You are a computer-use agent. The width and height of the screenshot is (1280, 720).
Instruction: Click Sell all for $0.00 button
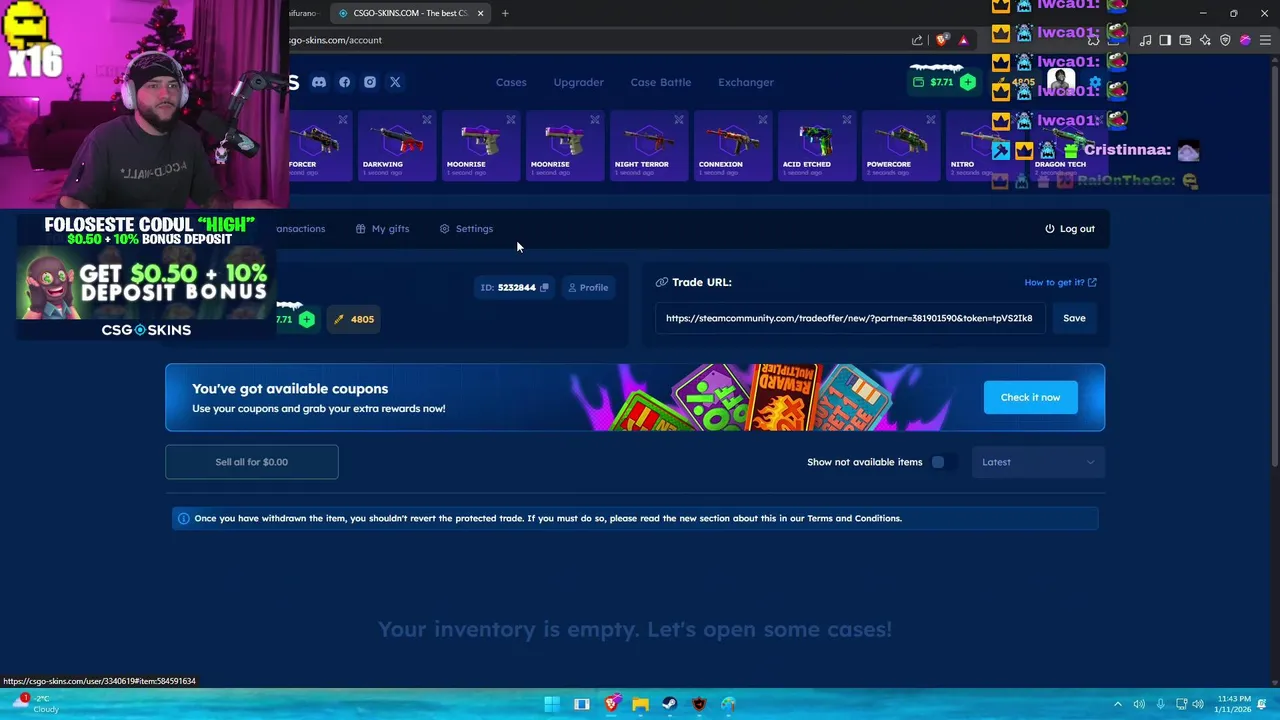point(252,462)
